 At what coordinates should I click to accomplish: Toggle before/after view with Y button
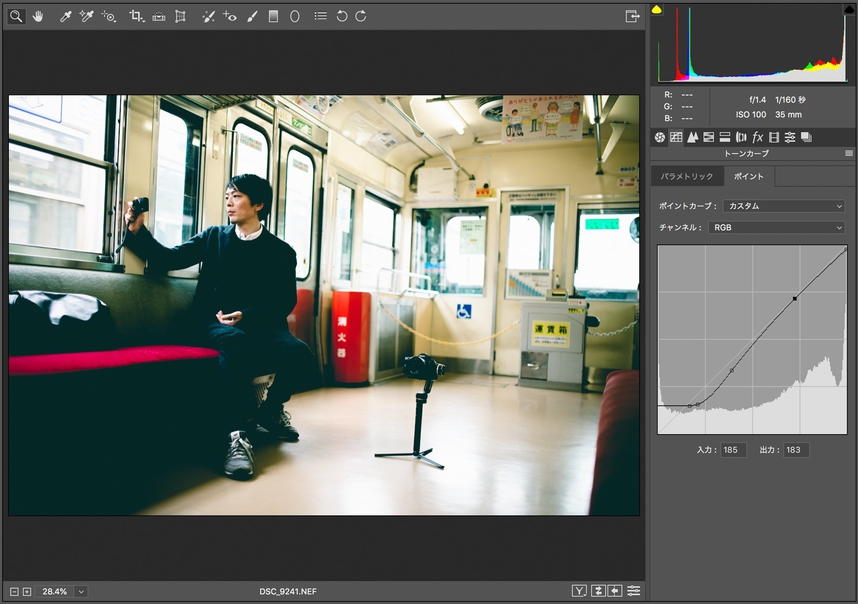580,591
